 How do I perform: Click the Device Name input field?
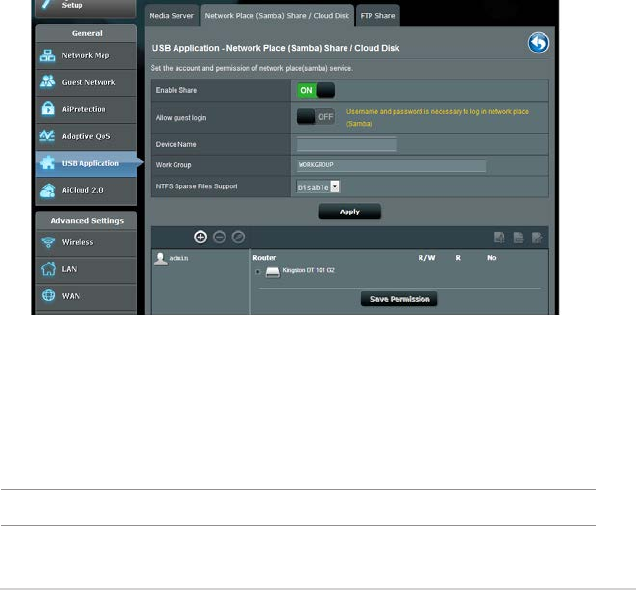[x=347, y=144]
